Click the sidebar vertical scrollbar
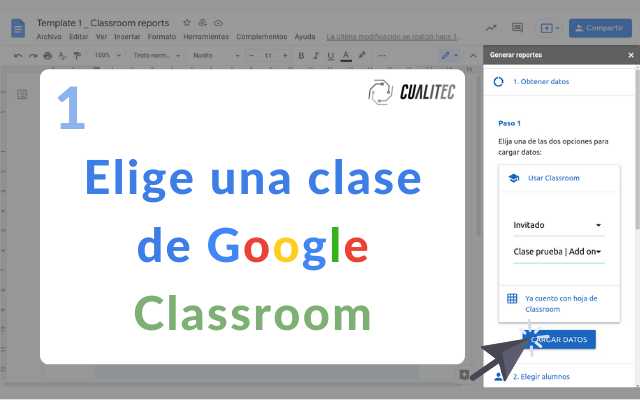The image size is (640, 400). (638, 149)
